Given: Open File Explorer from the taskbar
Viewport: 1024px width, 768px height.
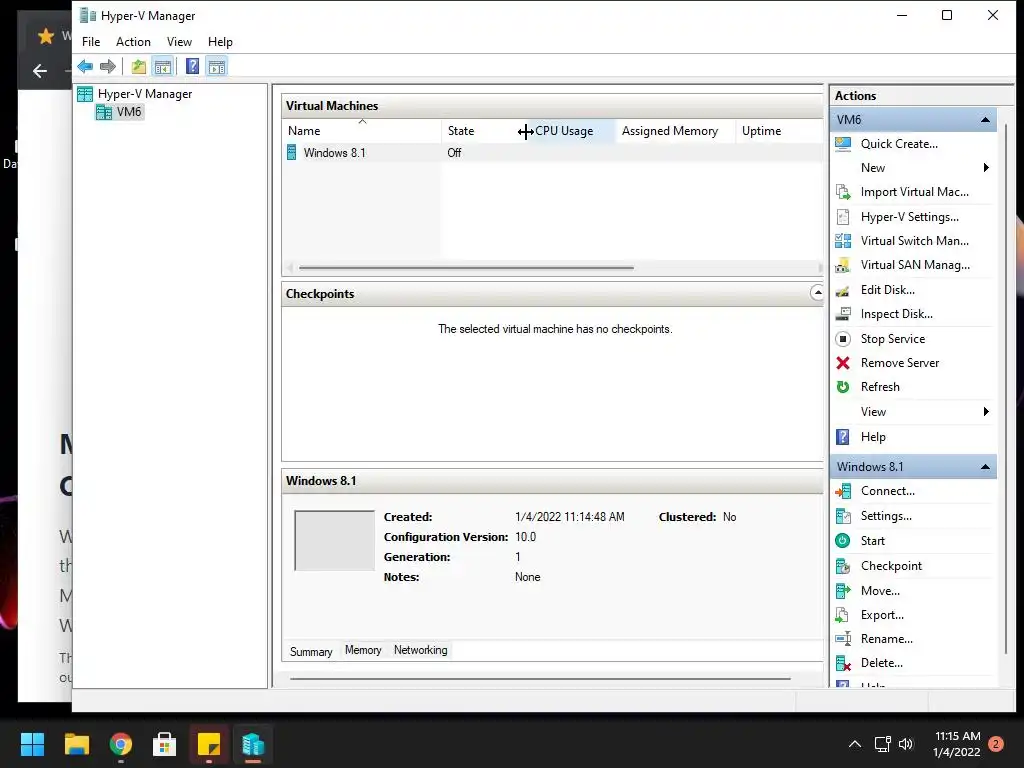Looking at the screenshot, I should pyautogui.click(x=76, y=744).
